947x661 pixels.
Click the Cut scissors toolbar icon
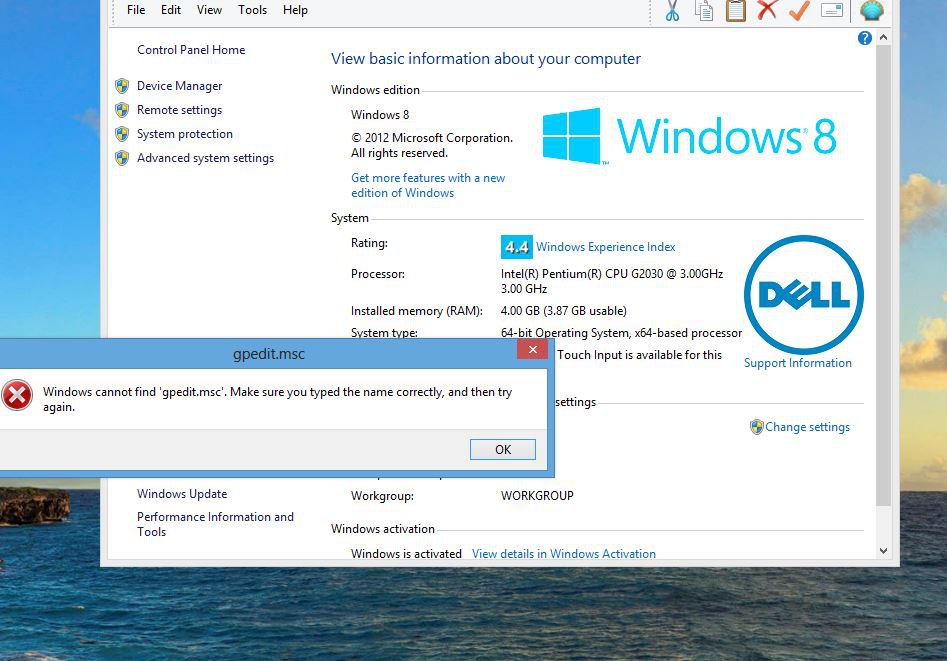click(672, 10)
